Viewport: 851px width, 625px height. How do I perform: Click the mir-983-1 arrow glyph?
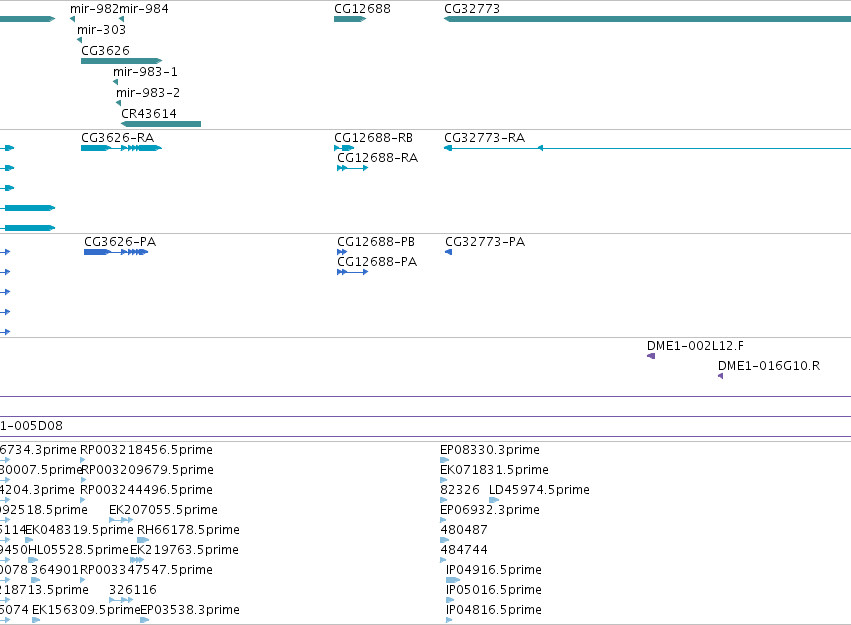[x=115, y=82]
